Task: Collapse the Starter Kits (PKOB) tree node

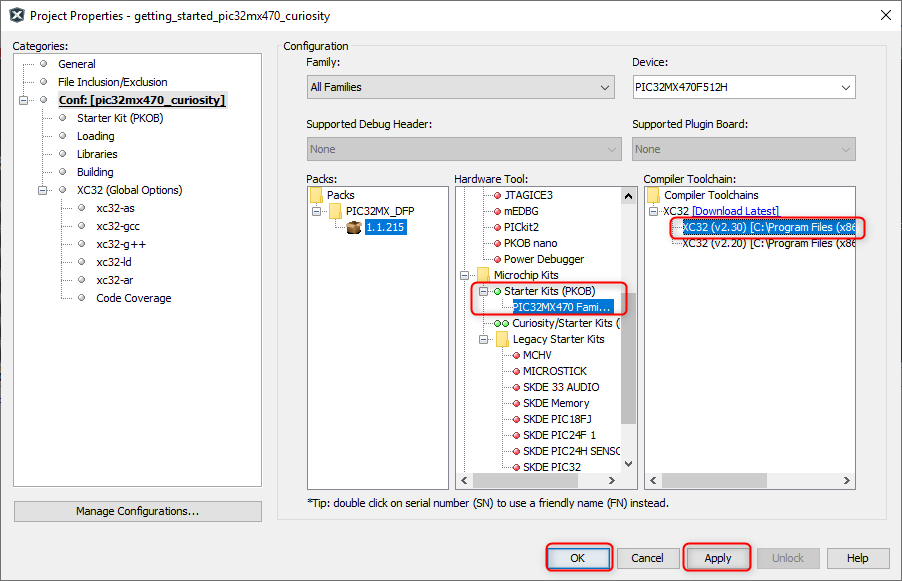Action: tap(483, 291)
